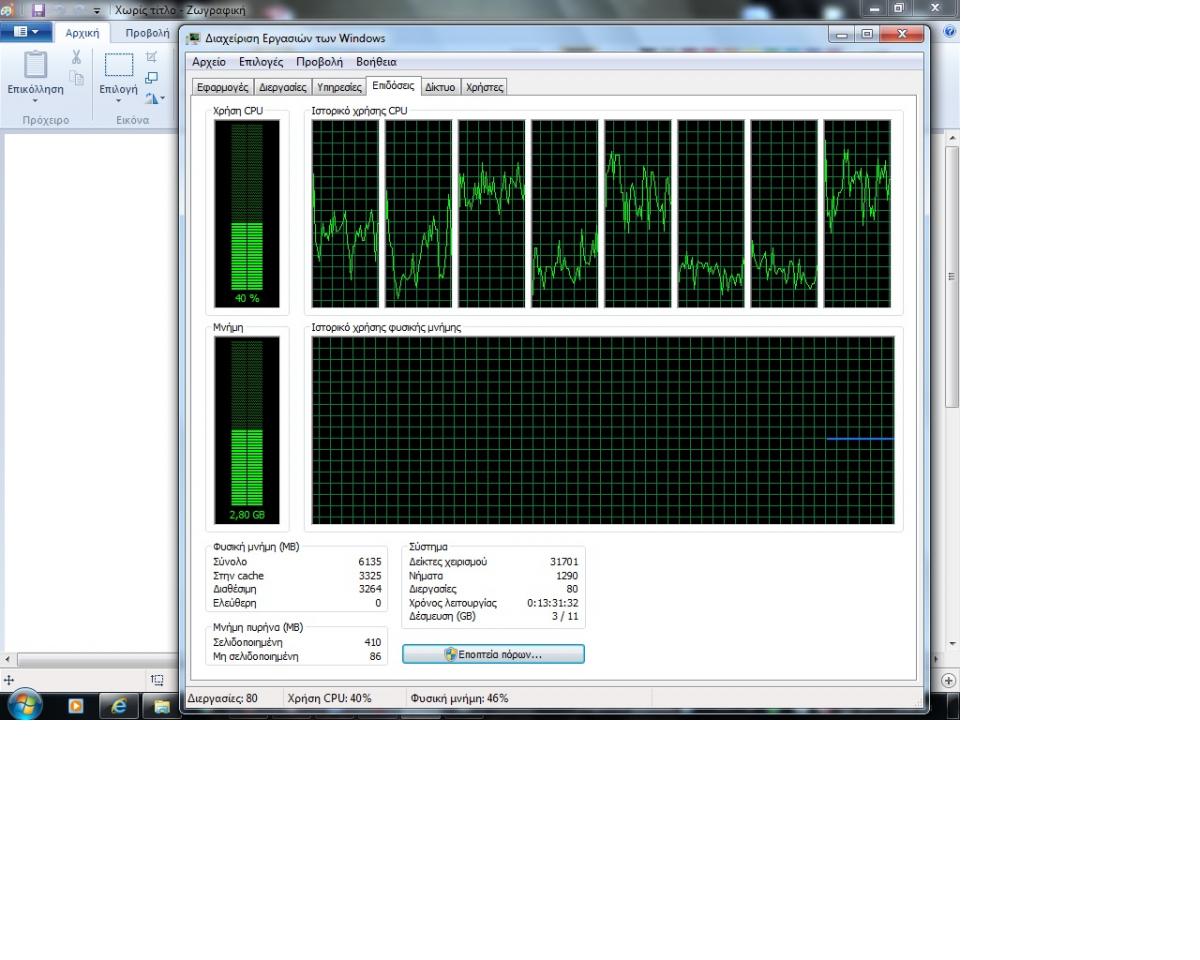Click the first CPU core history graph
This screenshot has height=960, width=1200.
click(x=345, y=214)
